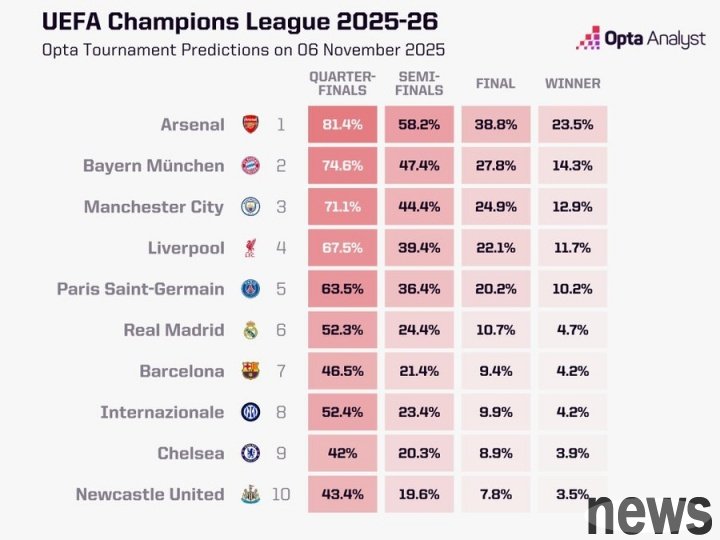Click the Newcastle United team name
The width and height of the screenshot is (720, 540).
[x=150, y=494]
